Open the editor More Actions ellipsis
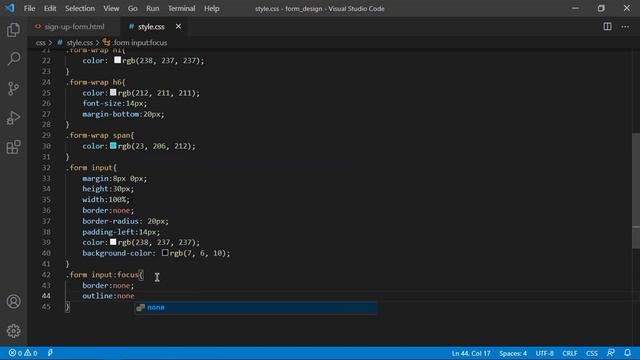 click(625, 27)
